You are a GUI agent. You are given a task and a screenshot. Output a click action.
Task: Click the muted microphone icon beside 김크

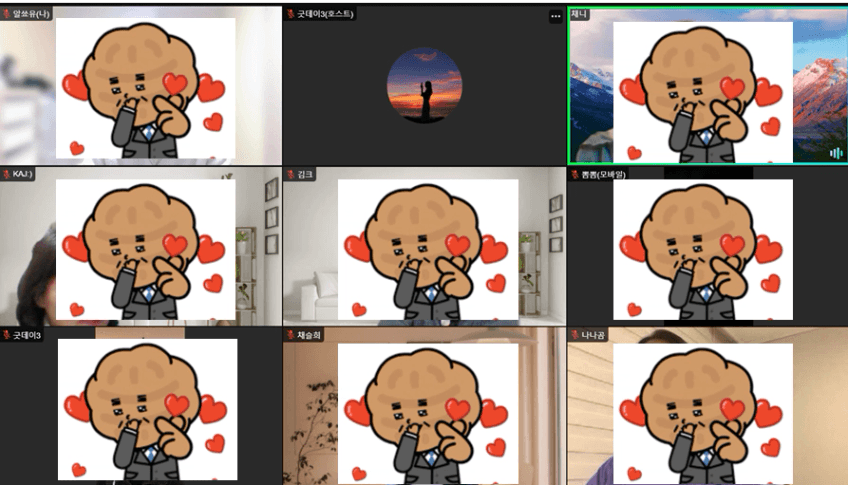pyautogui.click(x=291, y=174)
